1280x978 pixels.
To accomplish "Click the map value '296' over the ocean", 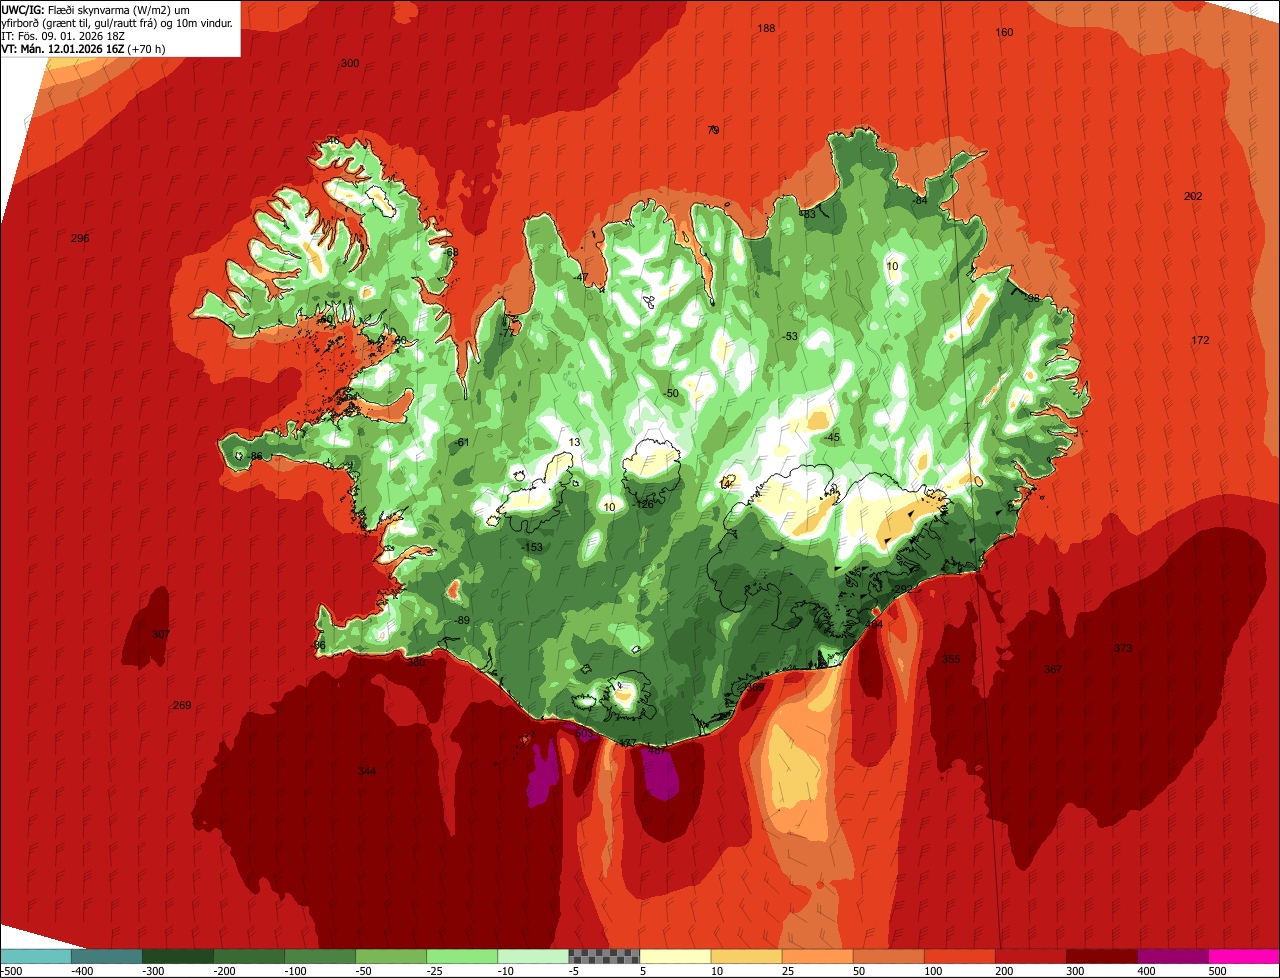I will [x=81, y=238].
